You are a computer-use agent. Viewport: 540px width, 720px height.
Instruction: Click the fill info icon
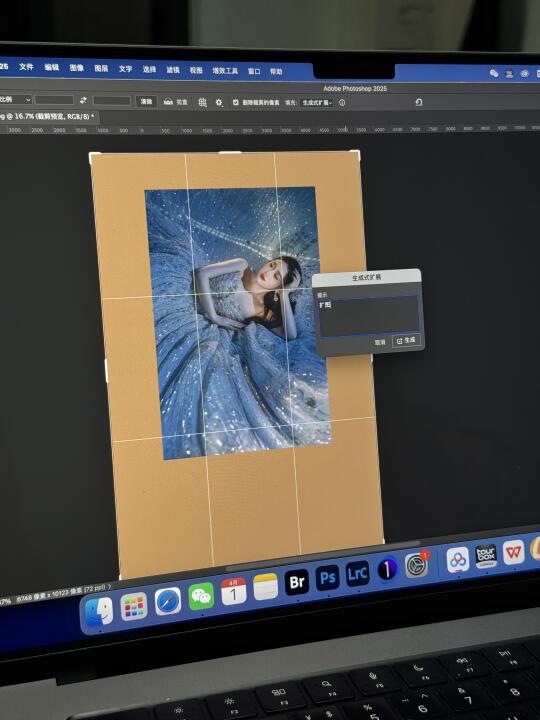pyautogui.click(x=342, y=103)
